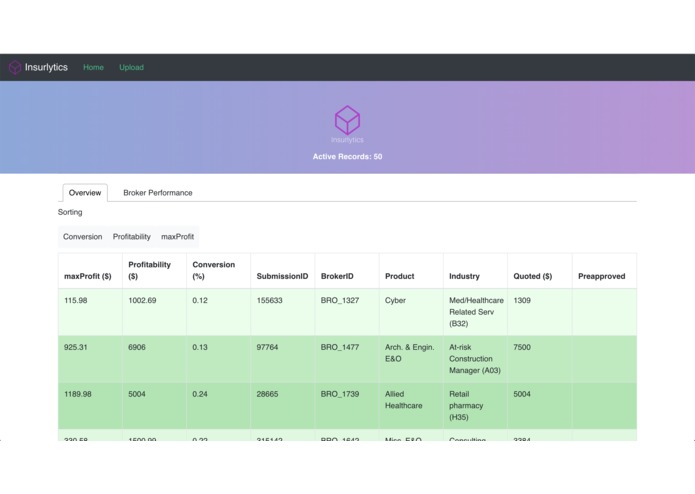Sort by Profitability
The width and height of the screenshot is (695, 494).
132,237
